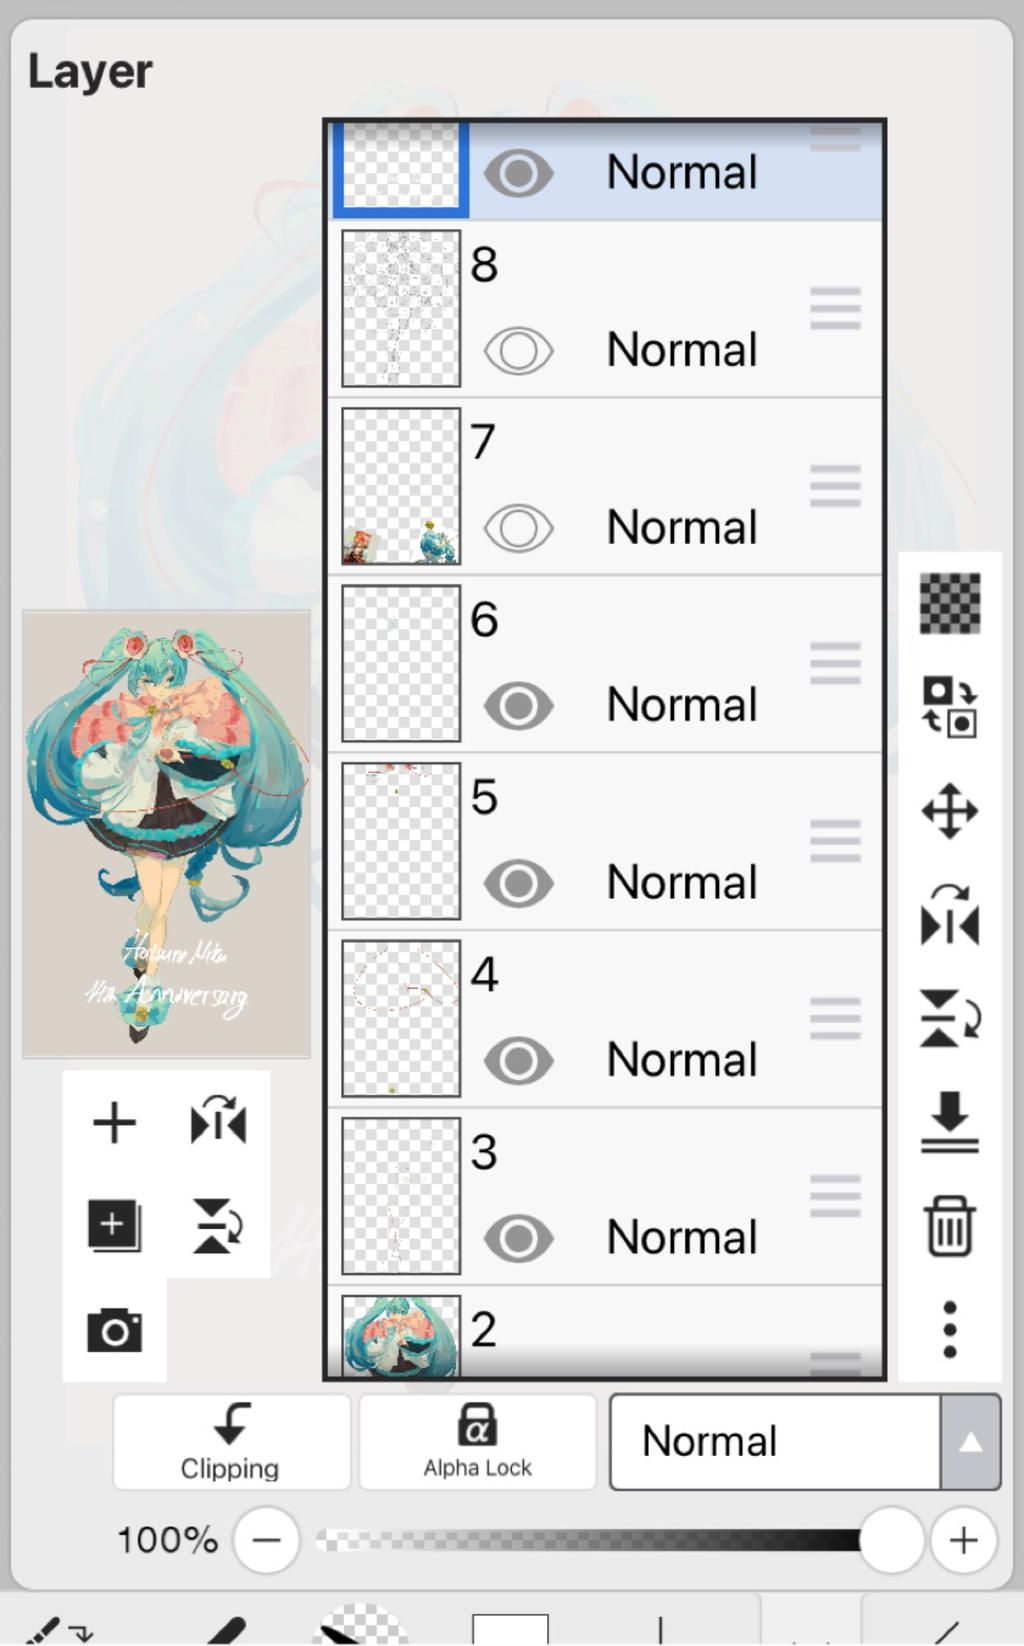The image size is (1024, 1646).
Task: Show layer 8 using eye icon
Action: 518,351
